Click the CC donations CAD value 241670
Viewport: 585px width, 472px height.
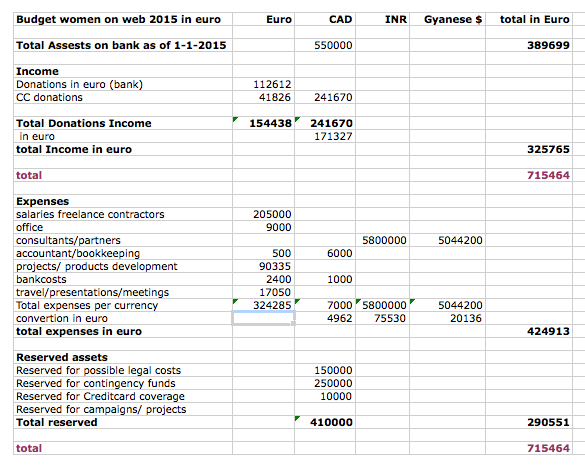coord(325,97)
